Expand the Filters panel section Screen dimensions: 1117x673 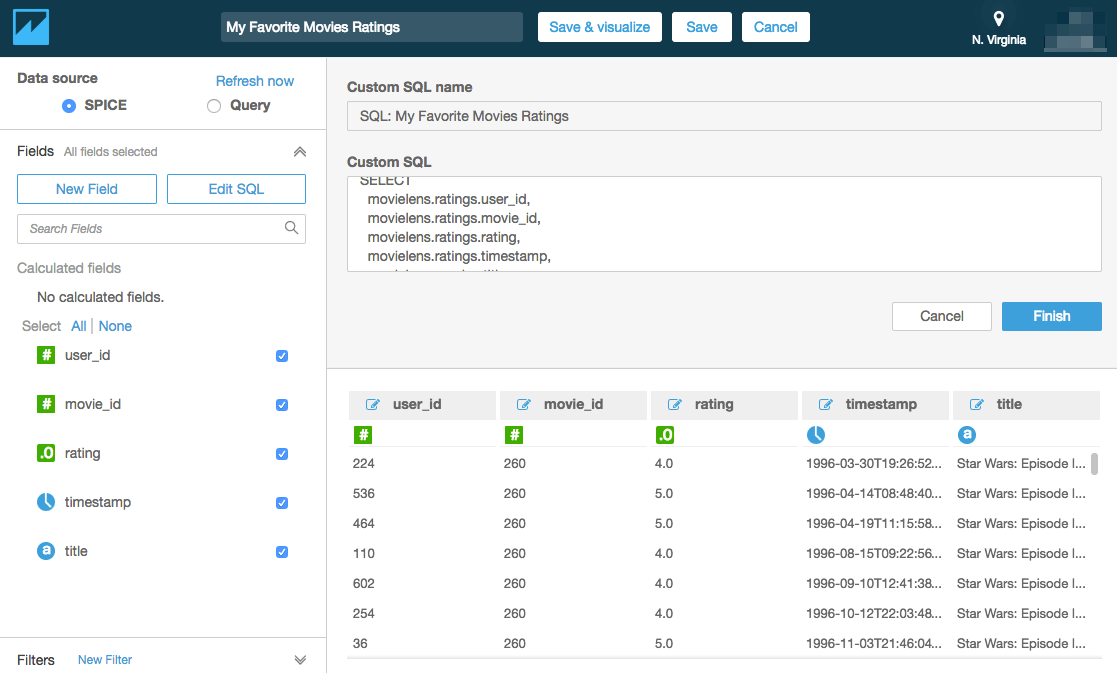coord(300,660)
